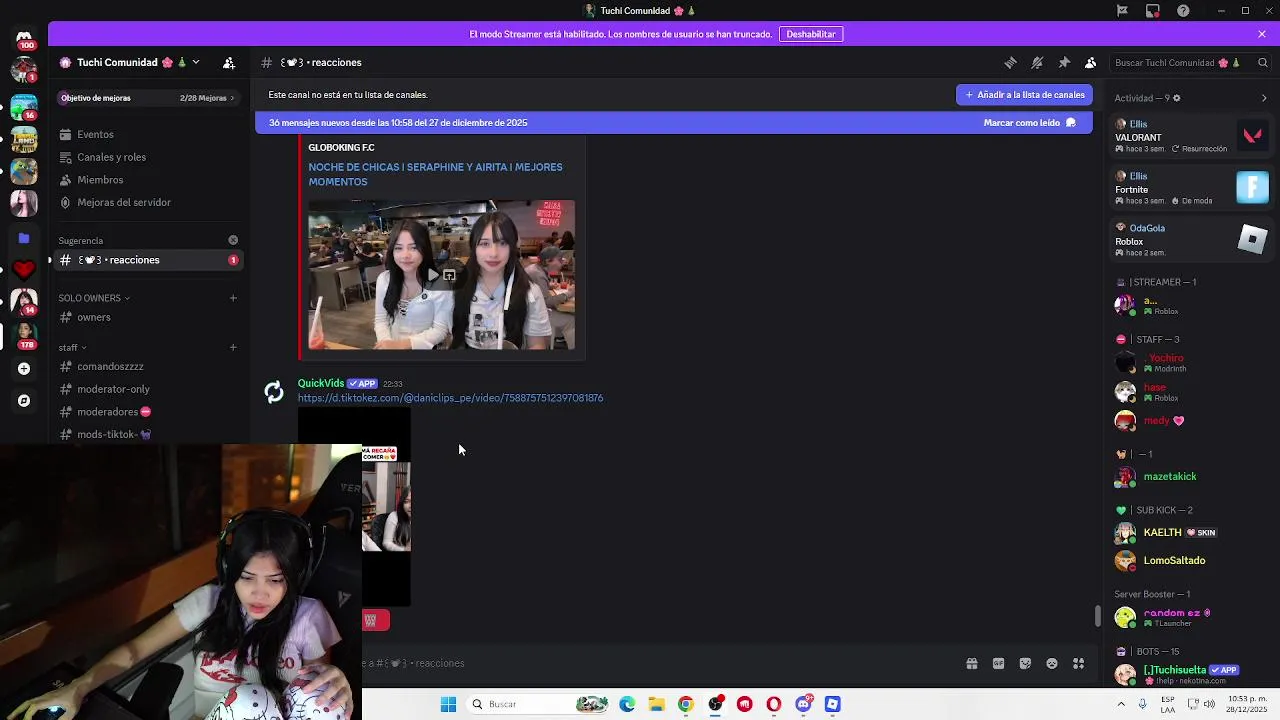Collapse SOLO OWNERS category
This screenshot has height=720, width=1280.
93,298
